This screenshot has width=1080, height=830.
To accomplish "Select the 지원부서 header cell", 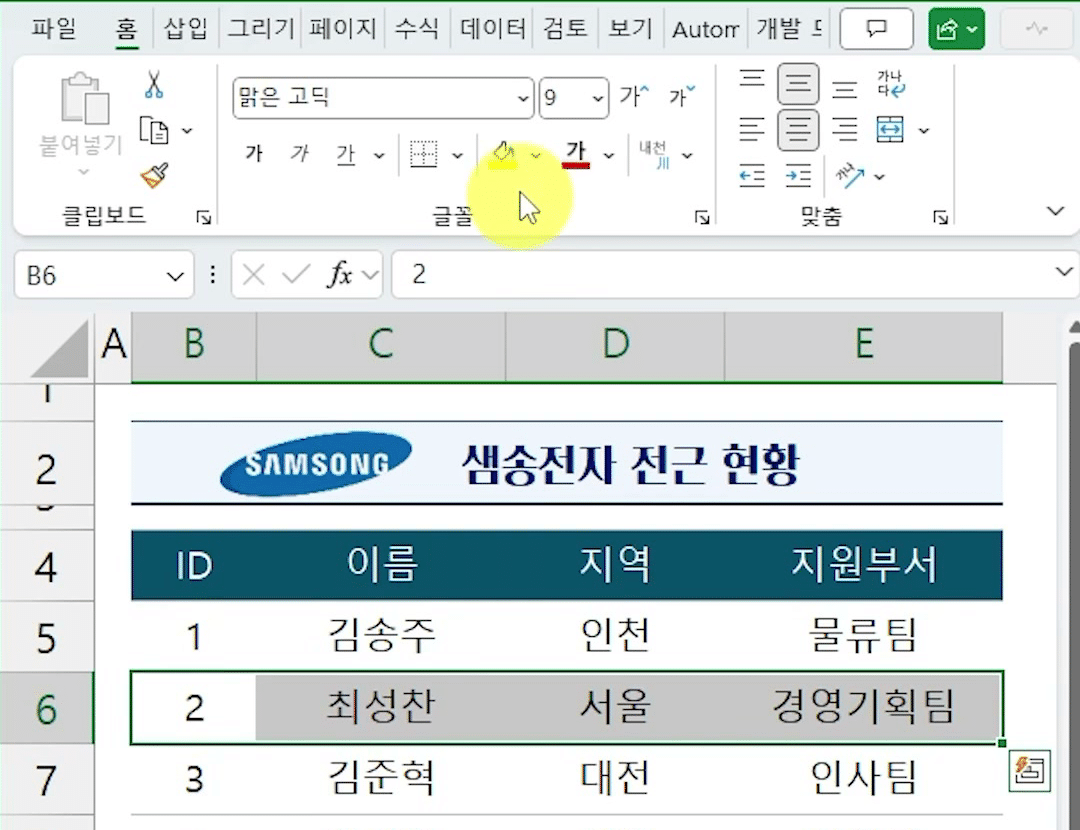I will coord(863,565).
